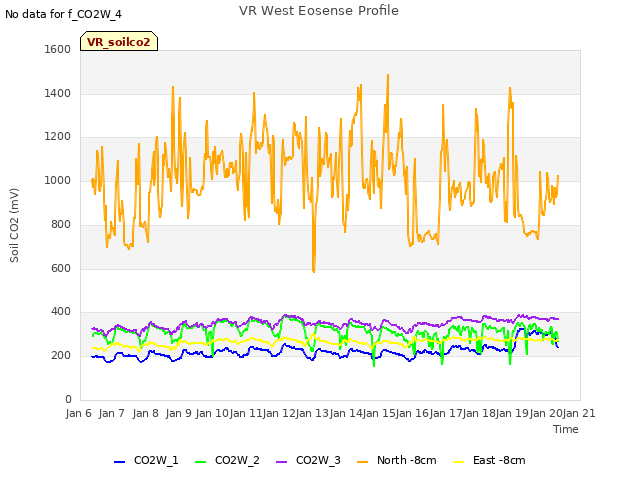Image resolution: width=640 pixels, height=480 pixels.
Task: Click the 1000 y-axis tick label
Action: coord(58,180)
